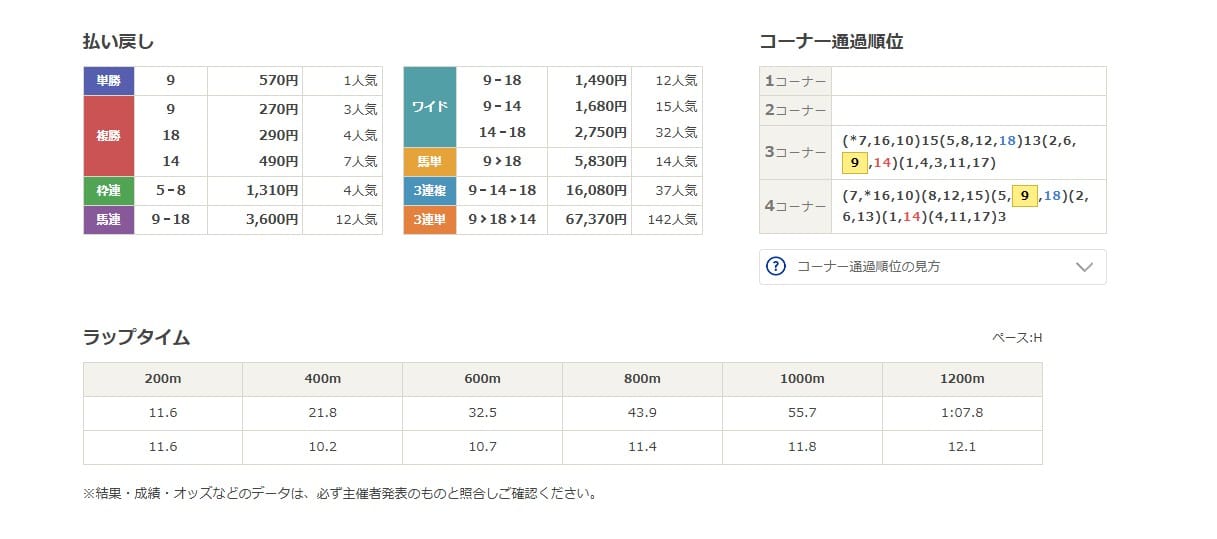Click the yellow 馬単 label badge
This screenshot has height=539, width=1217.
point(430,161)
